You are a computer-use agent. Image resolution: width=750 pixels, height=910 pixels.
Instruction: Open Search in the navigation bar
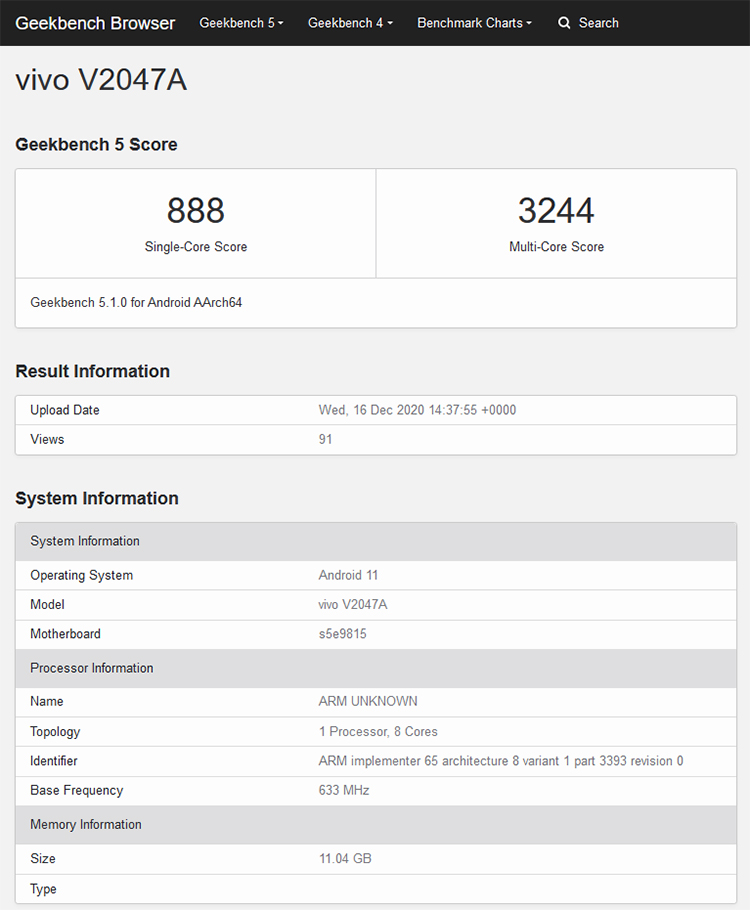point(588,23)
